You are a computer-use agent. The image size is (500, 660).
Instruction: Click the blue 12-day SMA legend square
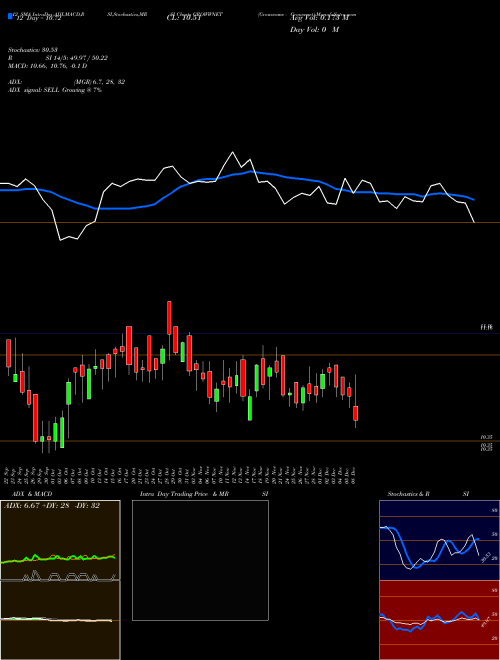click(x=10, y=16)
